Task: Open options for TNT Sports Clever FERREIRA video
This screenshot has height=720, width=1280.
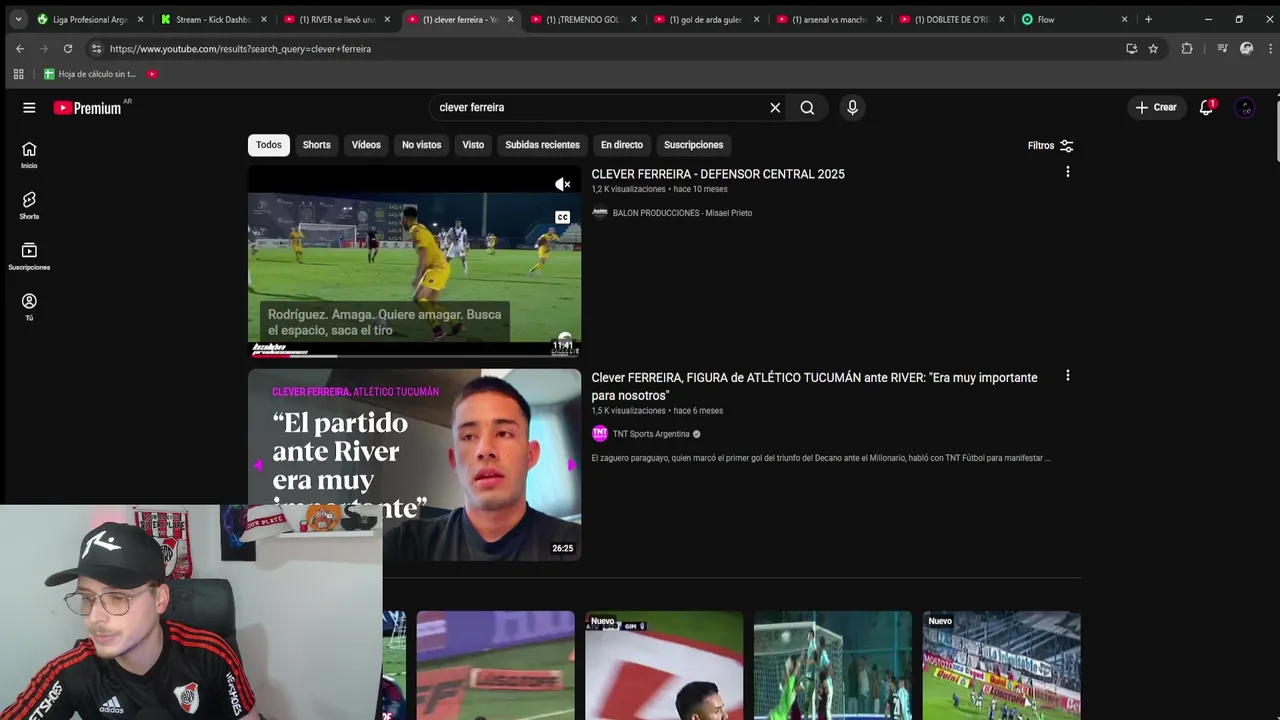Action: (1068, 376)
